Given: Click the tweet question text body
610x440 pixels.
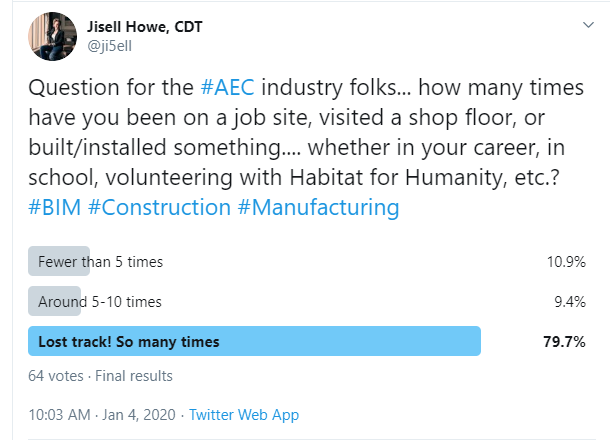Looking at the screenshot, I should coord(306,147).
